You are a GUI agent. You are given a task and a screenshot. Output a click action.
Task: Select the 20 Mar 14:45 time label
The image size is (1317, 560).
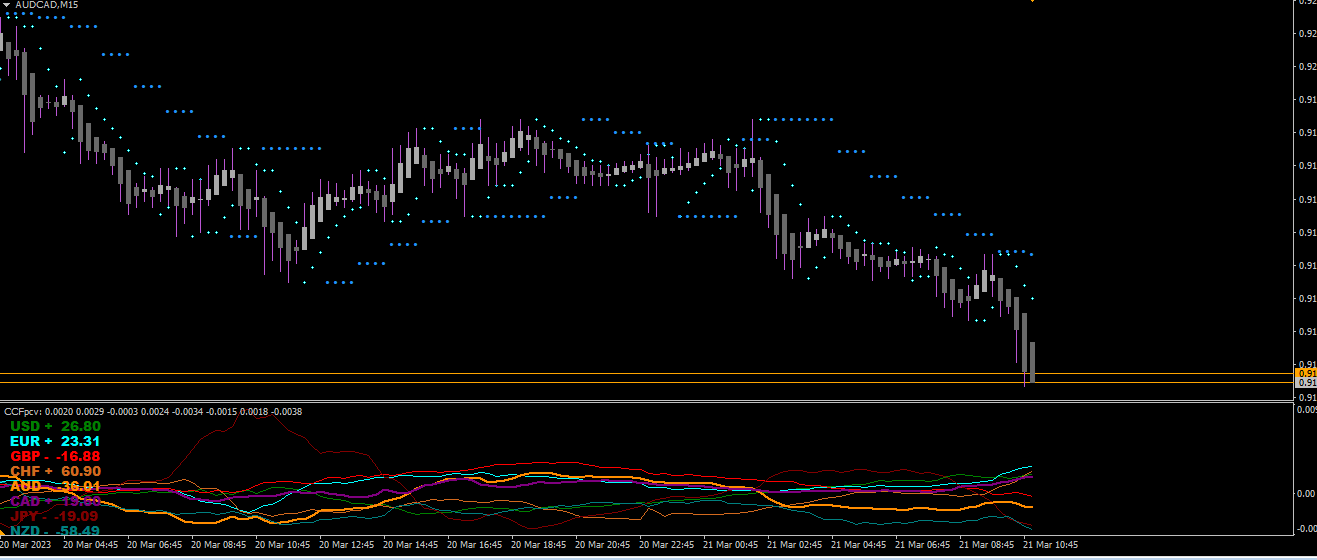tap(411, 546)
